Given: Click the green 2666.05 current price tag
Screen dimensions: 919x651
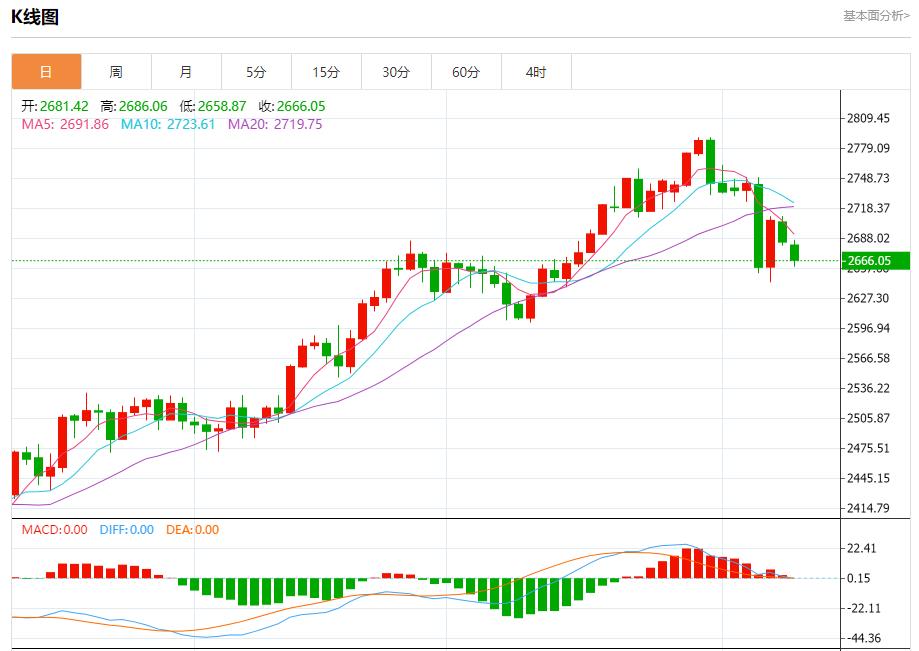Looking at the screenshot, I should click(x=875, y=261).
